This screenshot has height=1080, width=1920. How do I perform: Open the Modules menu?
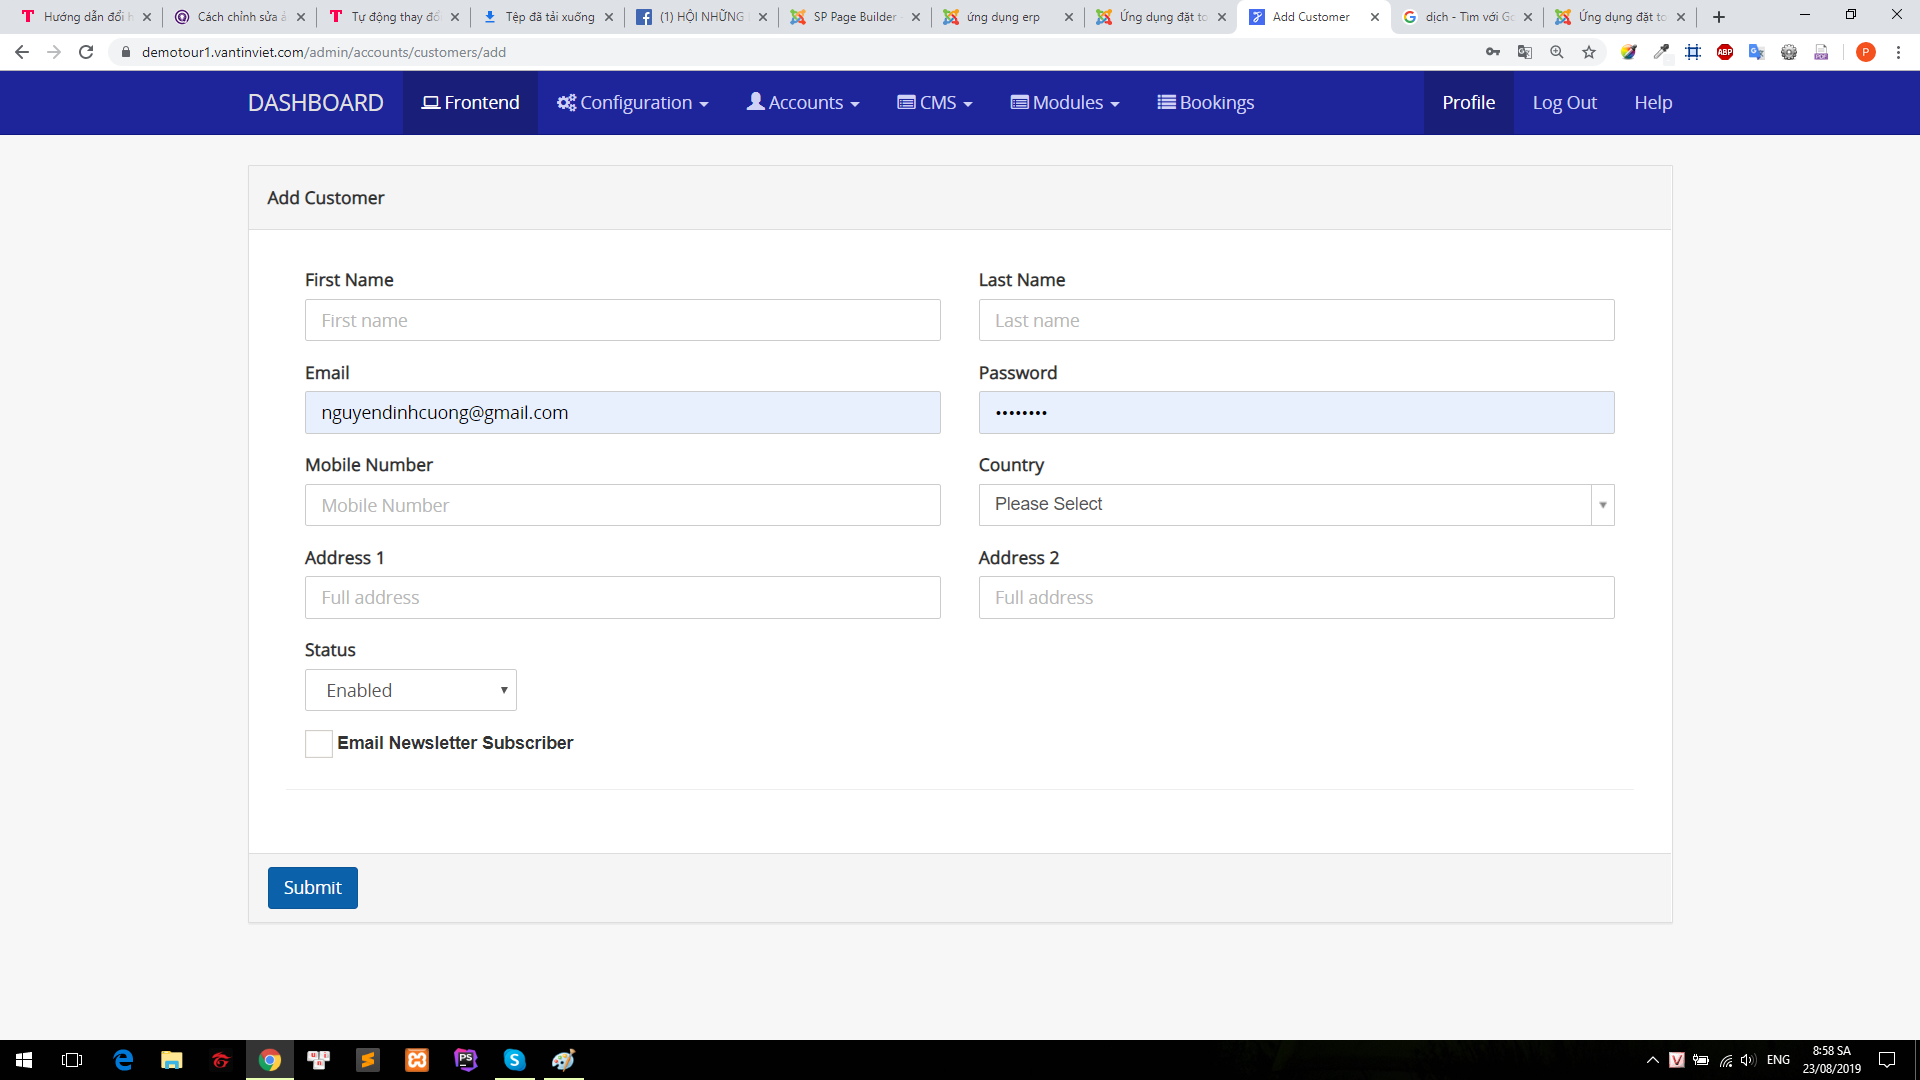(x=1065, y=103)
